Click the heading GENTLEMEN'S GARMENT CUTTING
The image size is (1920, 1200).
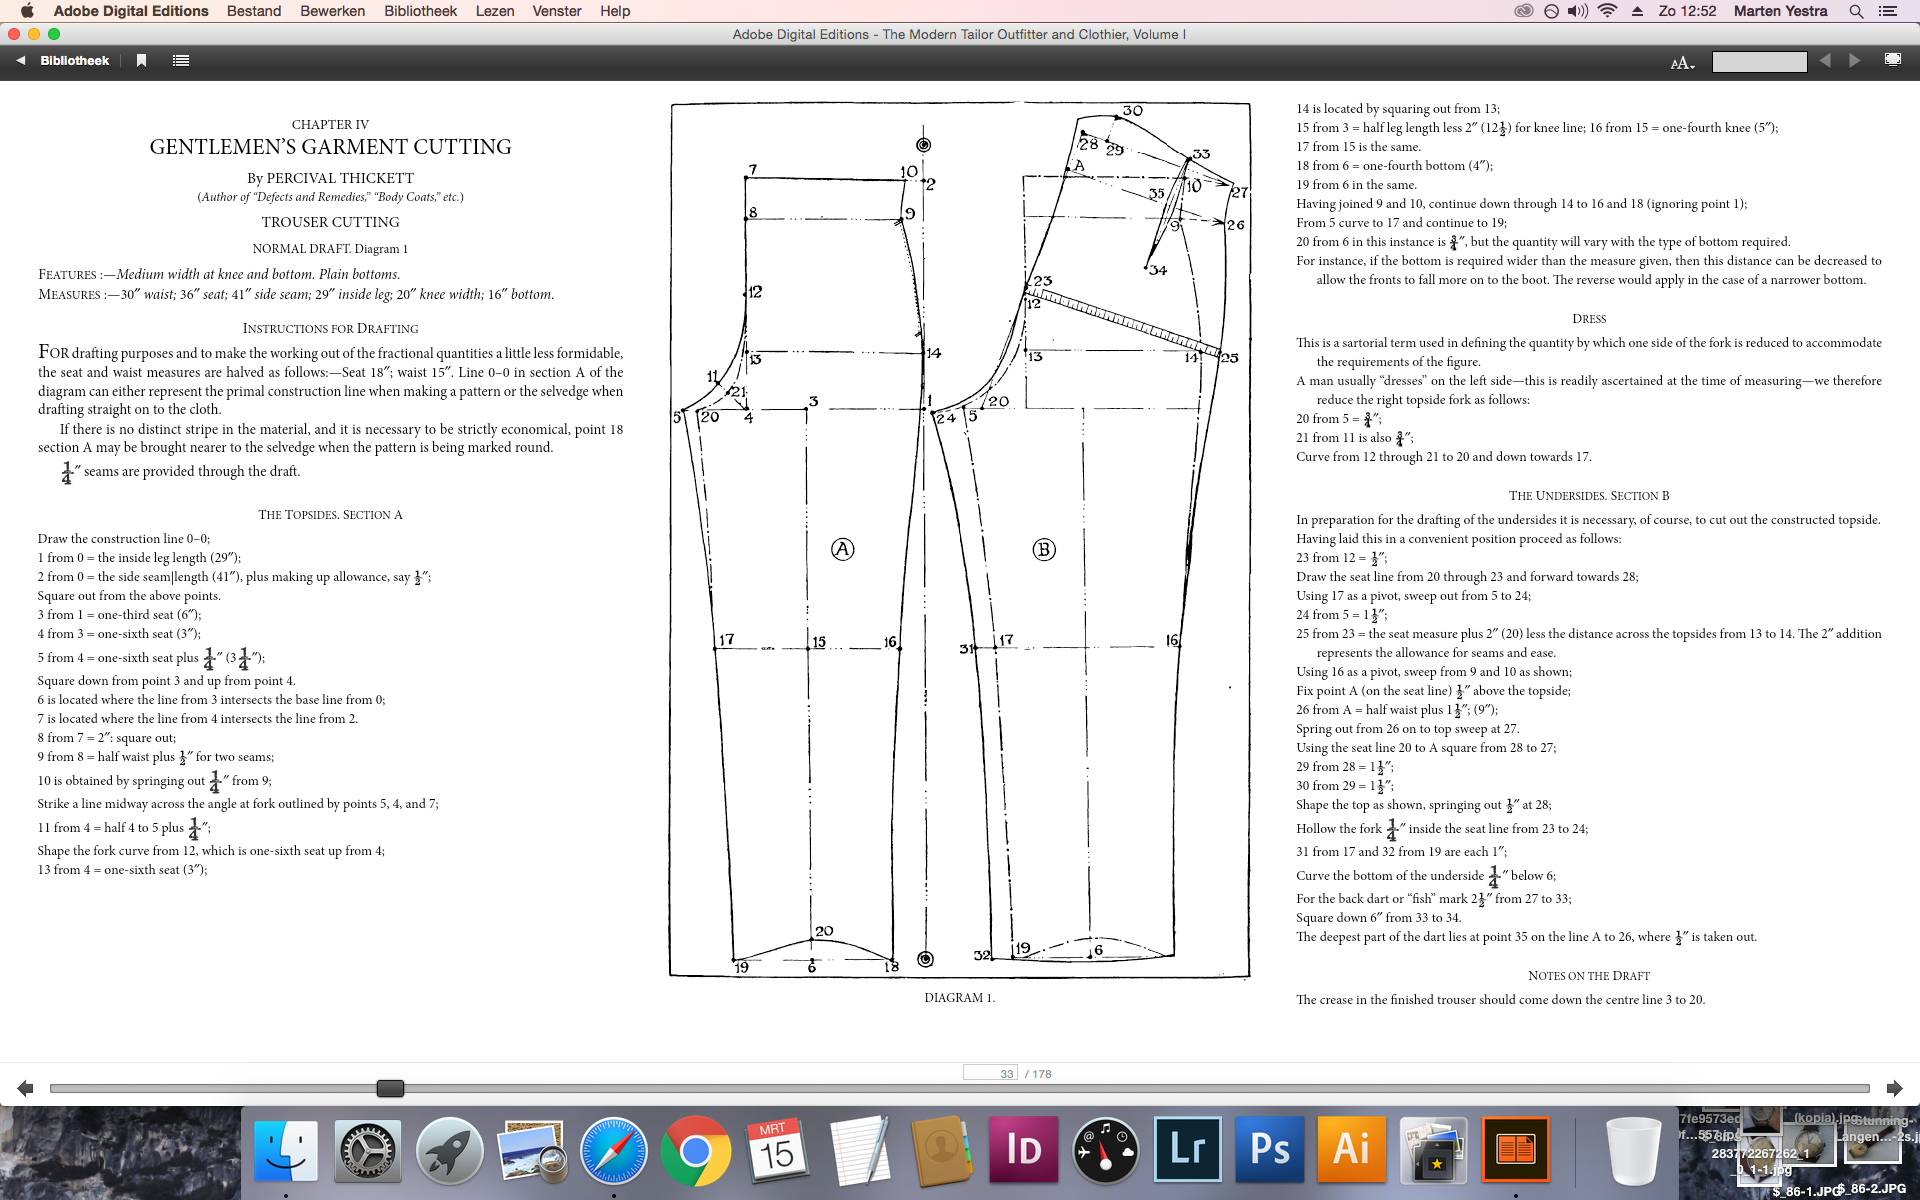click(330, 147)
